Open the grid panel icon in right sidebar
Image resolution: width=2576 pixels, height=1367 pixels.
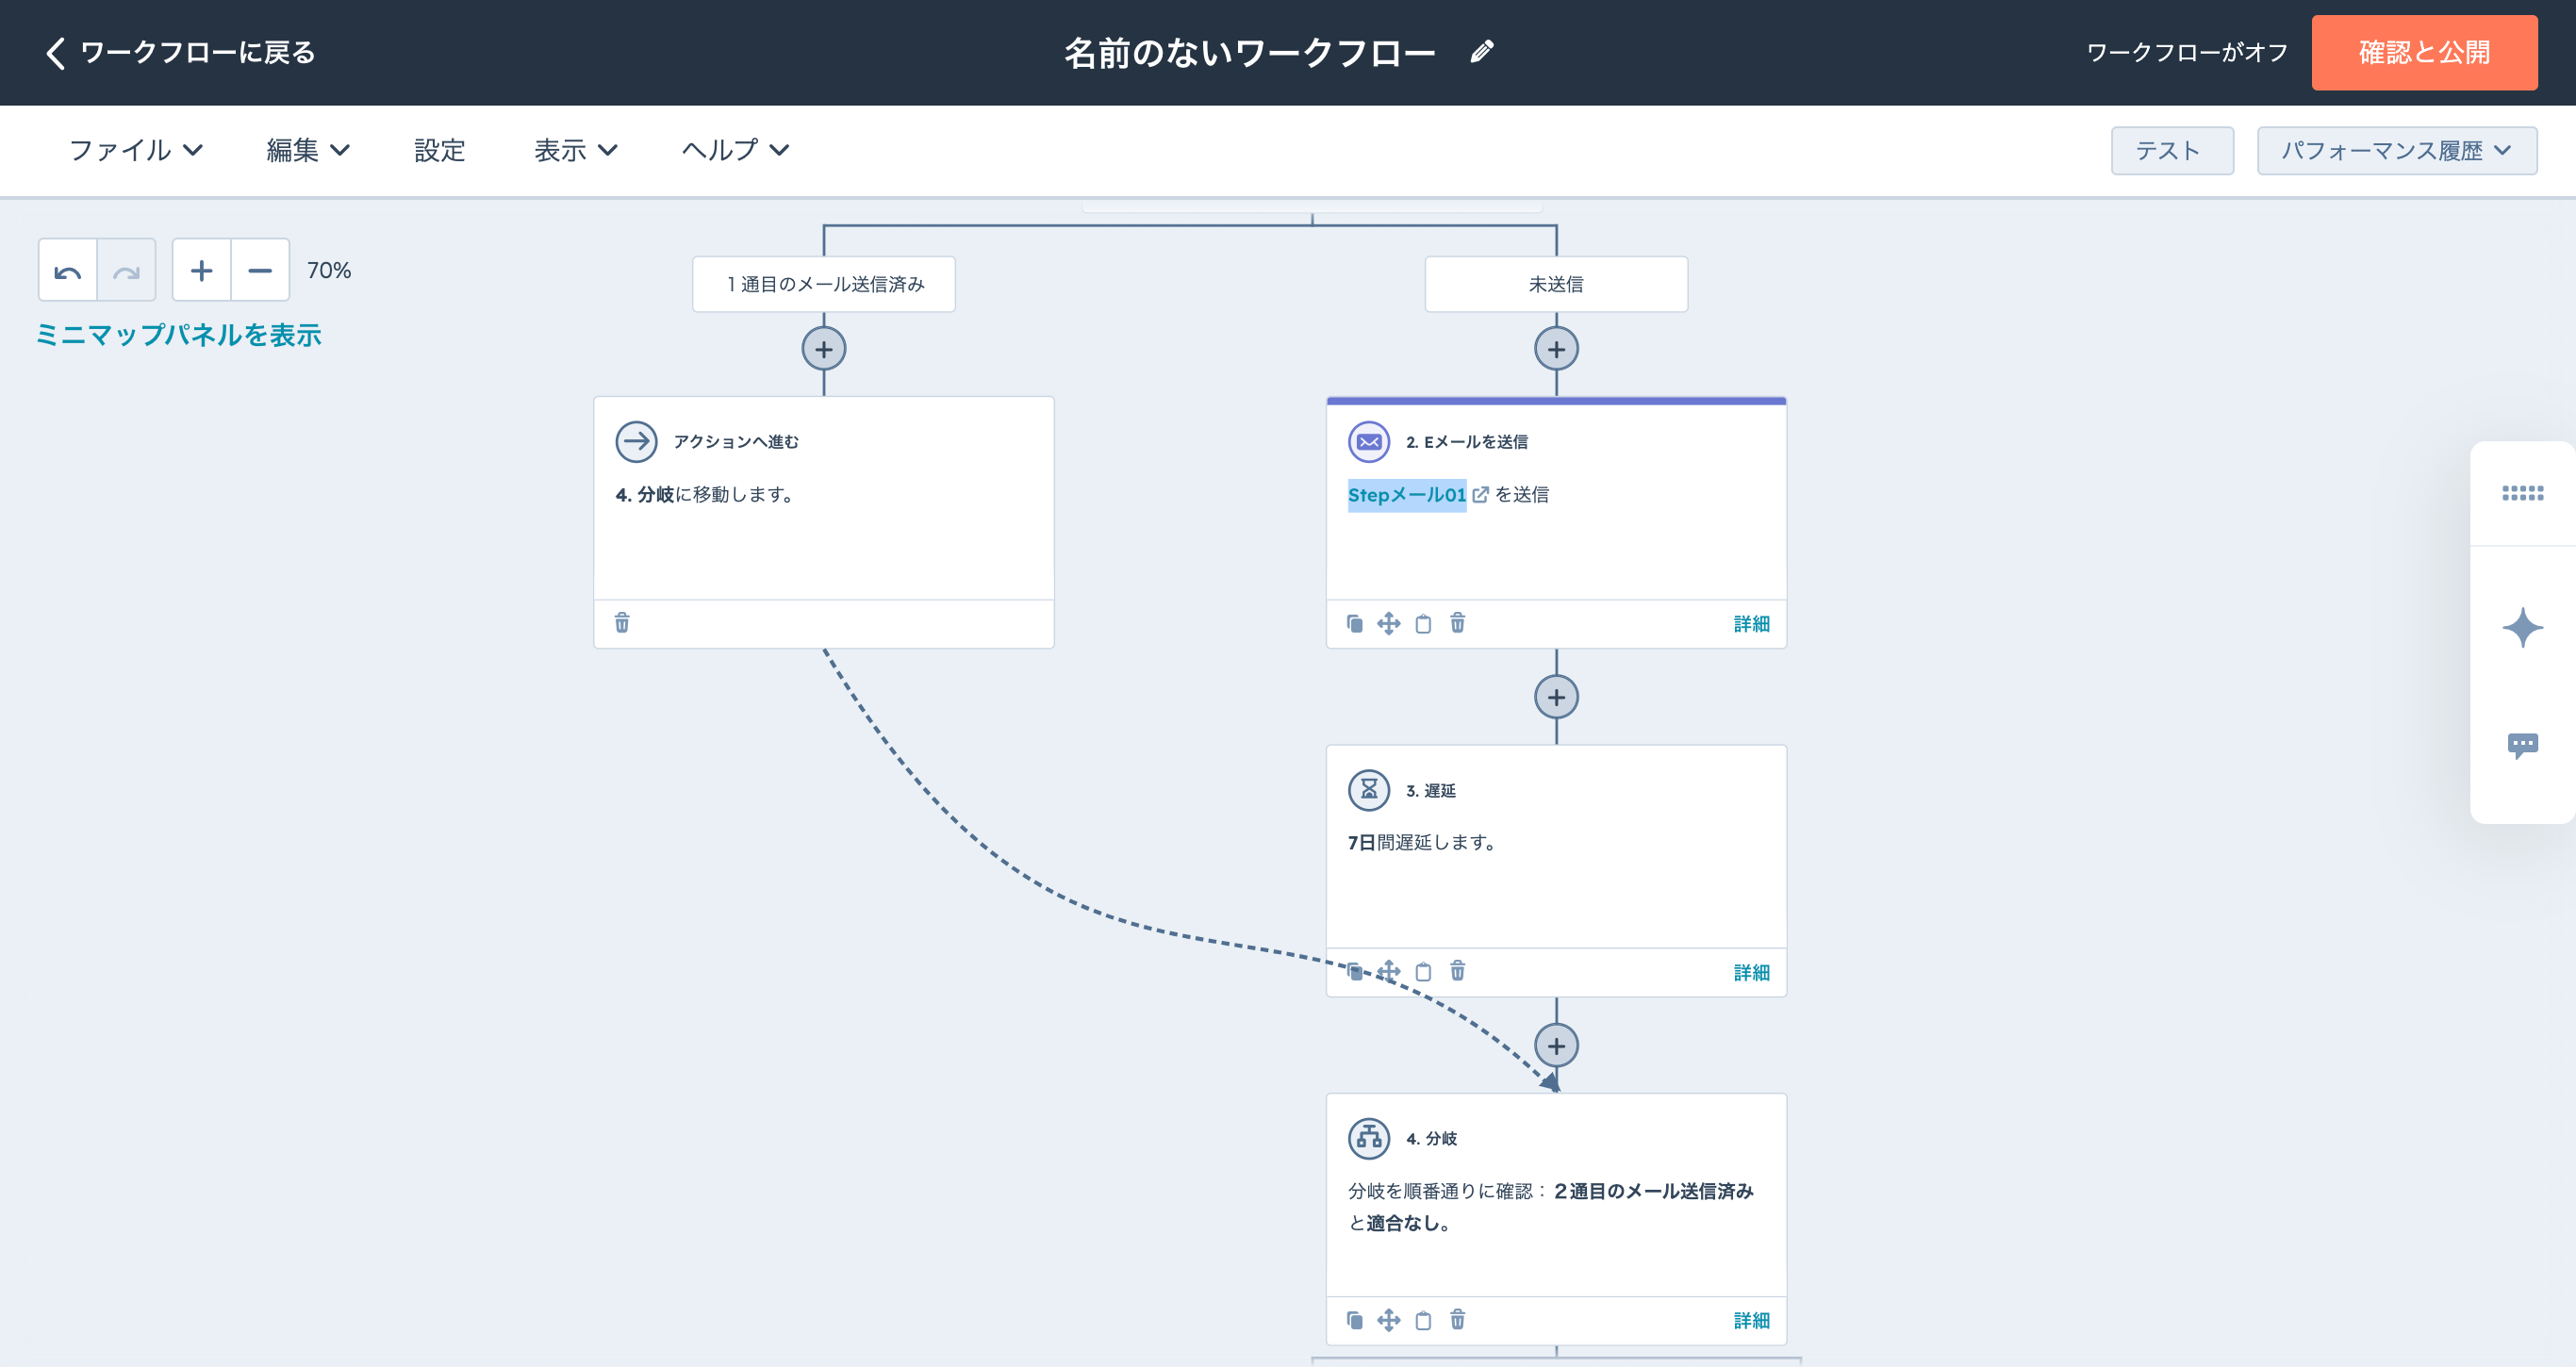pyautogui.click(x=2522, y=493)
